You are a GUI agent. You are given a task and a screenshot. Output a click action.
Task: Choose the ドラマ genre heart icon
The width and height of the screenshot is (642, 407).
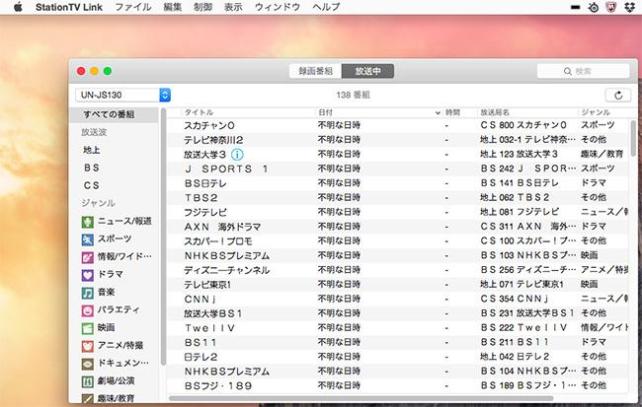(x=88, y=274)
